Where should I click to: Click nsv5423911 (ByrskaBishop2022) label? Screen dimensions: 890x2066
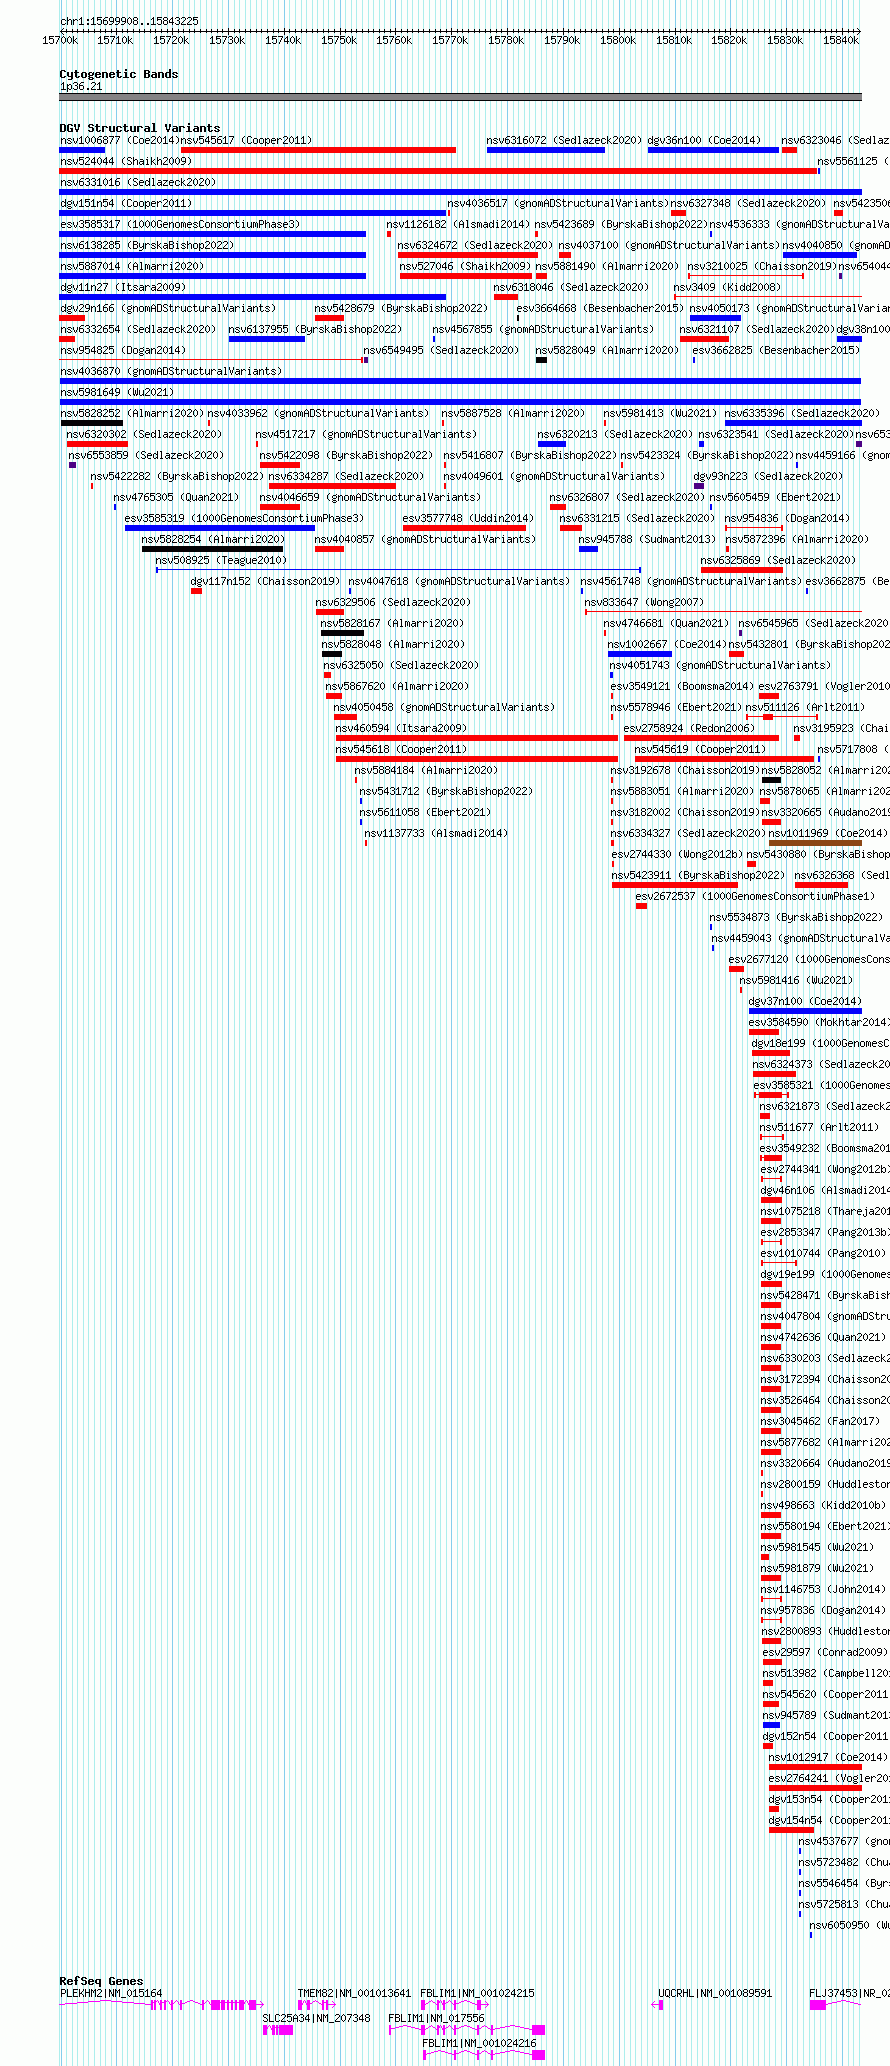698,875
